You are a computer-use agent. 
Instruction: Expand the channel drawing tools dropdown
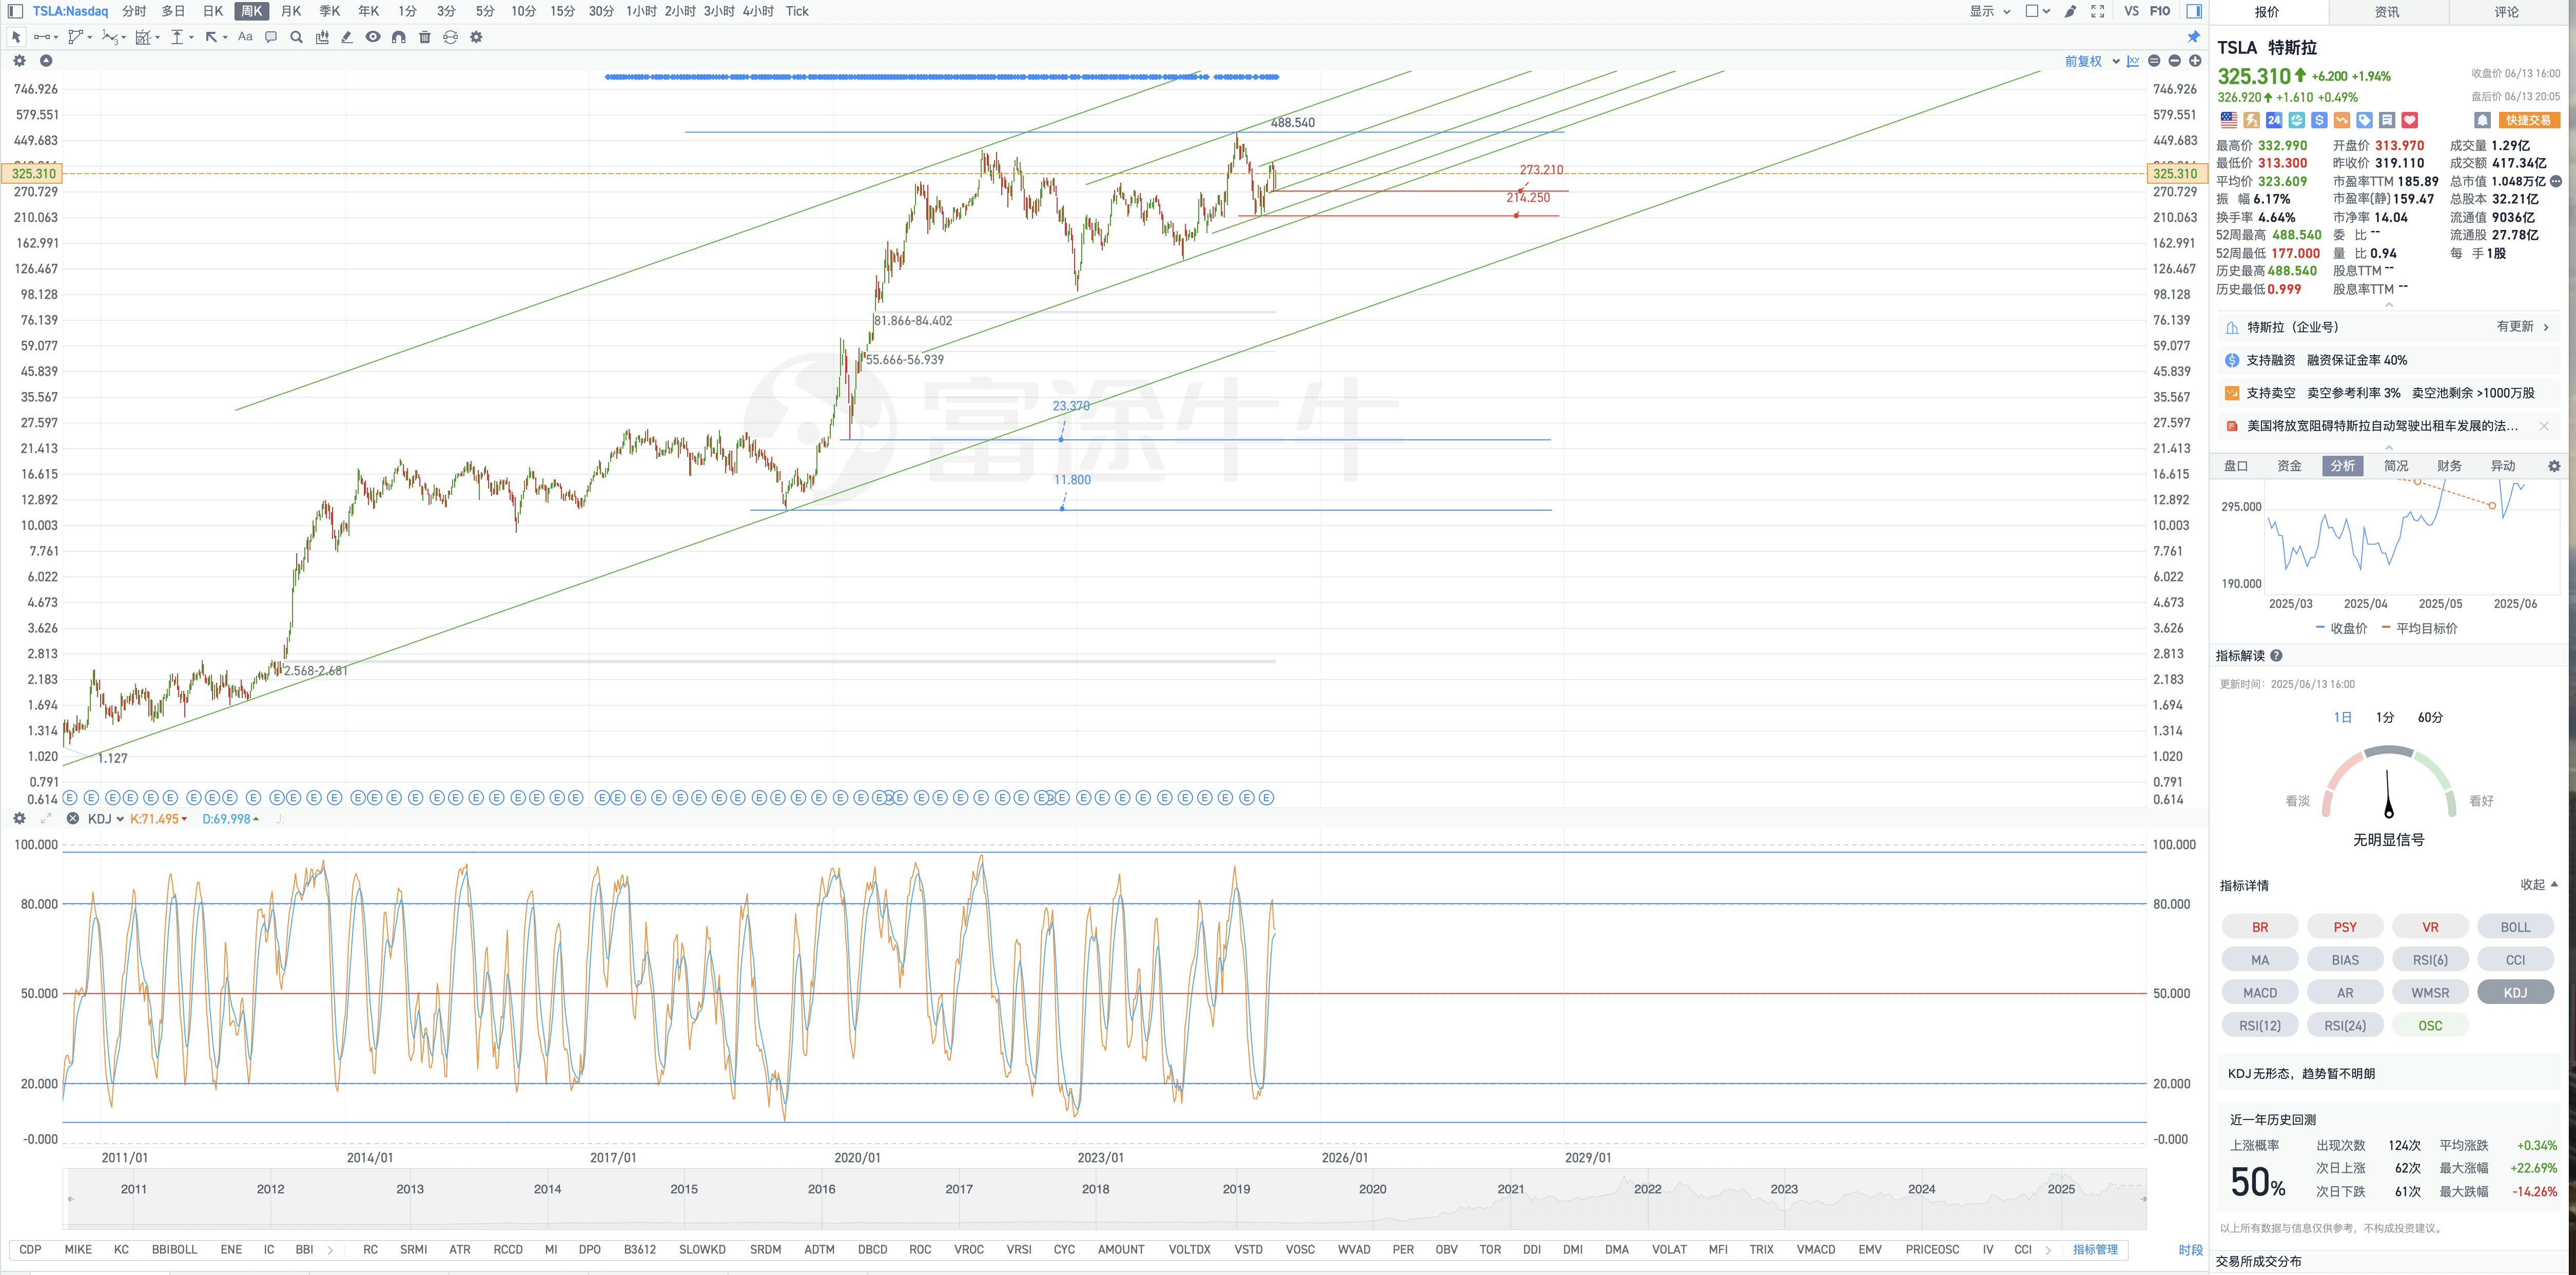[x=90, y=37]
